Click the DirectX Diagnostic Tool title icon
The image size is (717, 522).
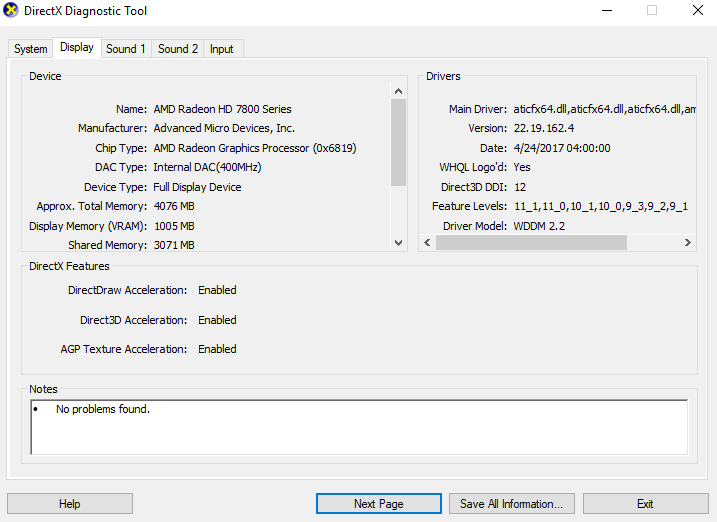[11, 10]
